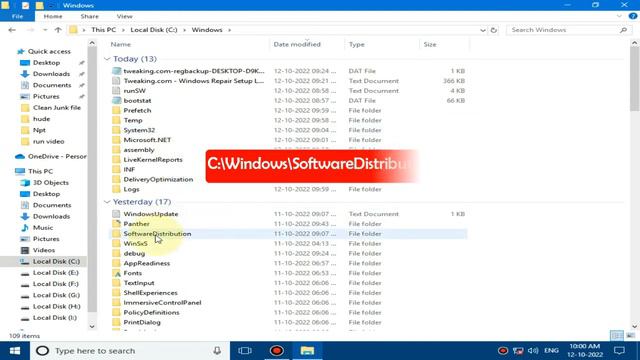Expand the address bar history dropdown
This screenshot has height=360, width=640.
(x=483, y=30)
